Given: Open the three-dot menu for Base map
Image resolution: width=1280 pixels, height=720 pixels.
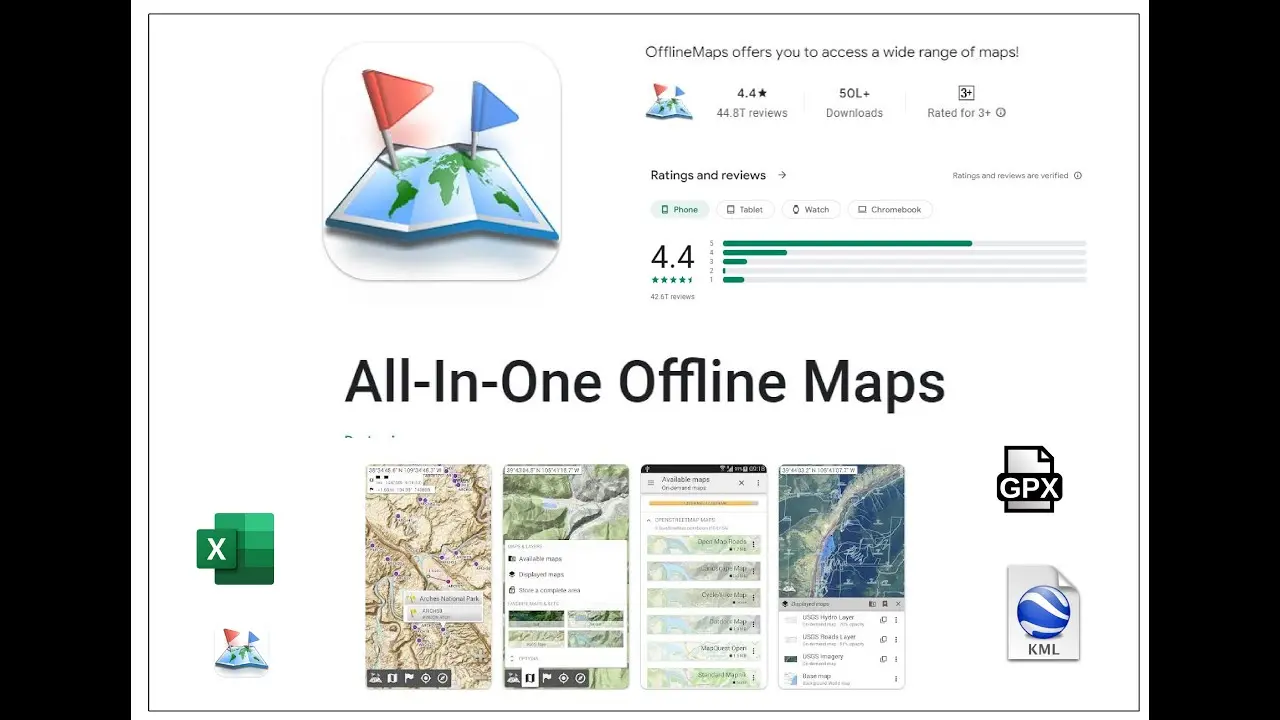Looking at the screenshot, I should pos(895,678).
